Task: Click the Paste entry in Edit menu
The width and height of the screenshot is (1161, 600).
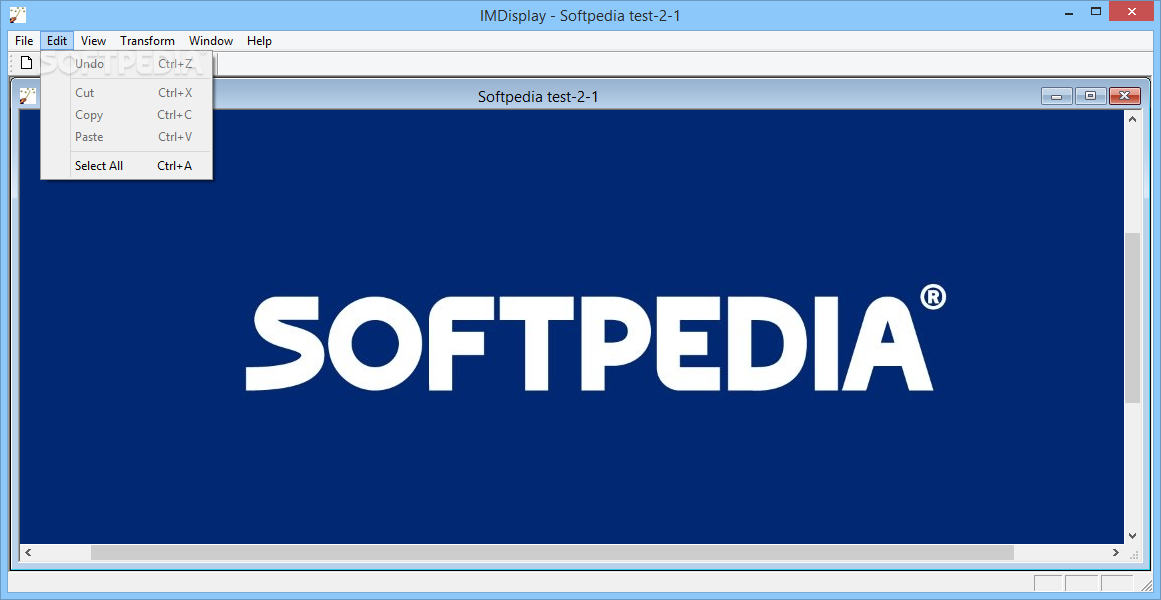Action: click(127, 137)
